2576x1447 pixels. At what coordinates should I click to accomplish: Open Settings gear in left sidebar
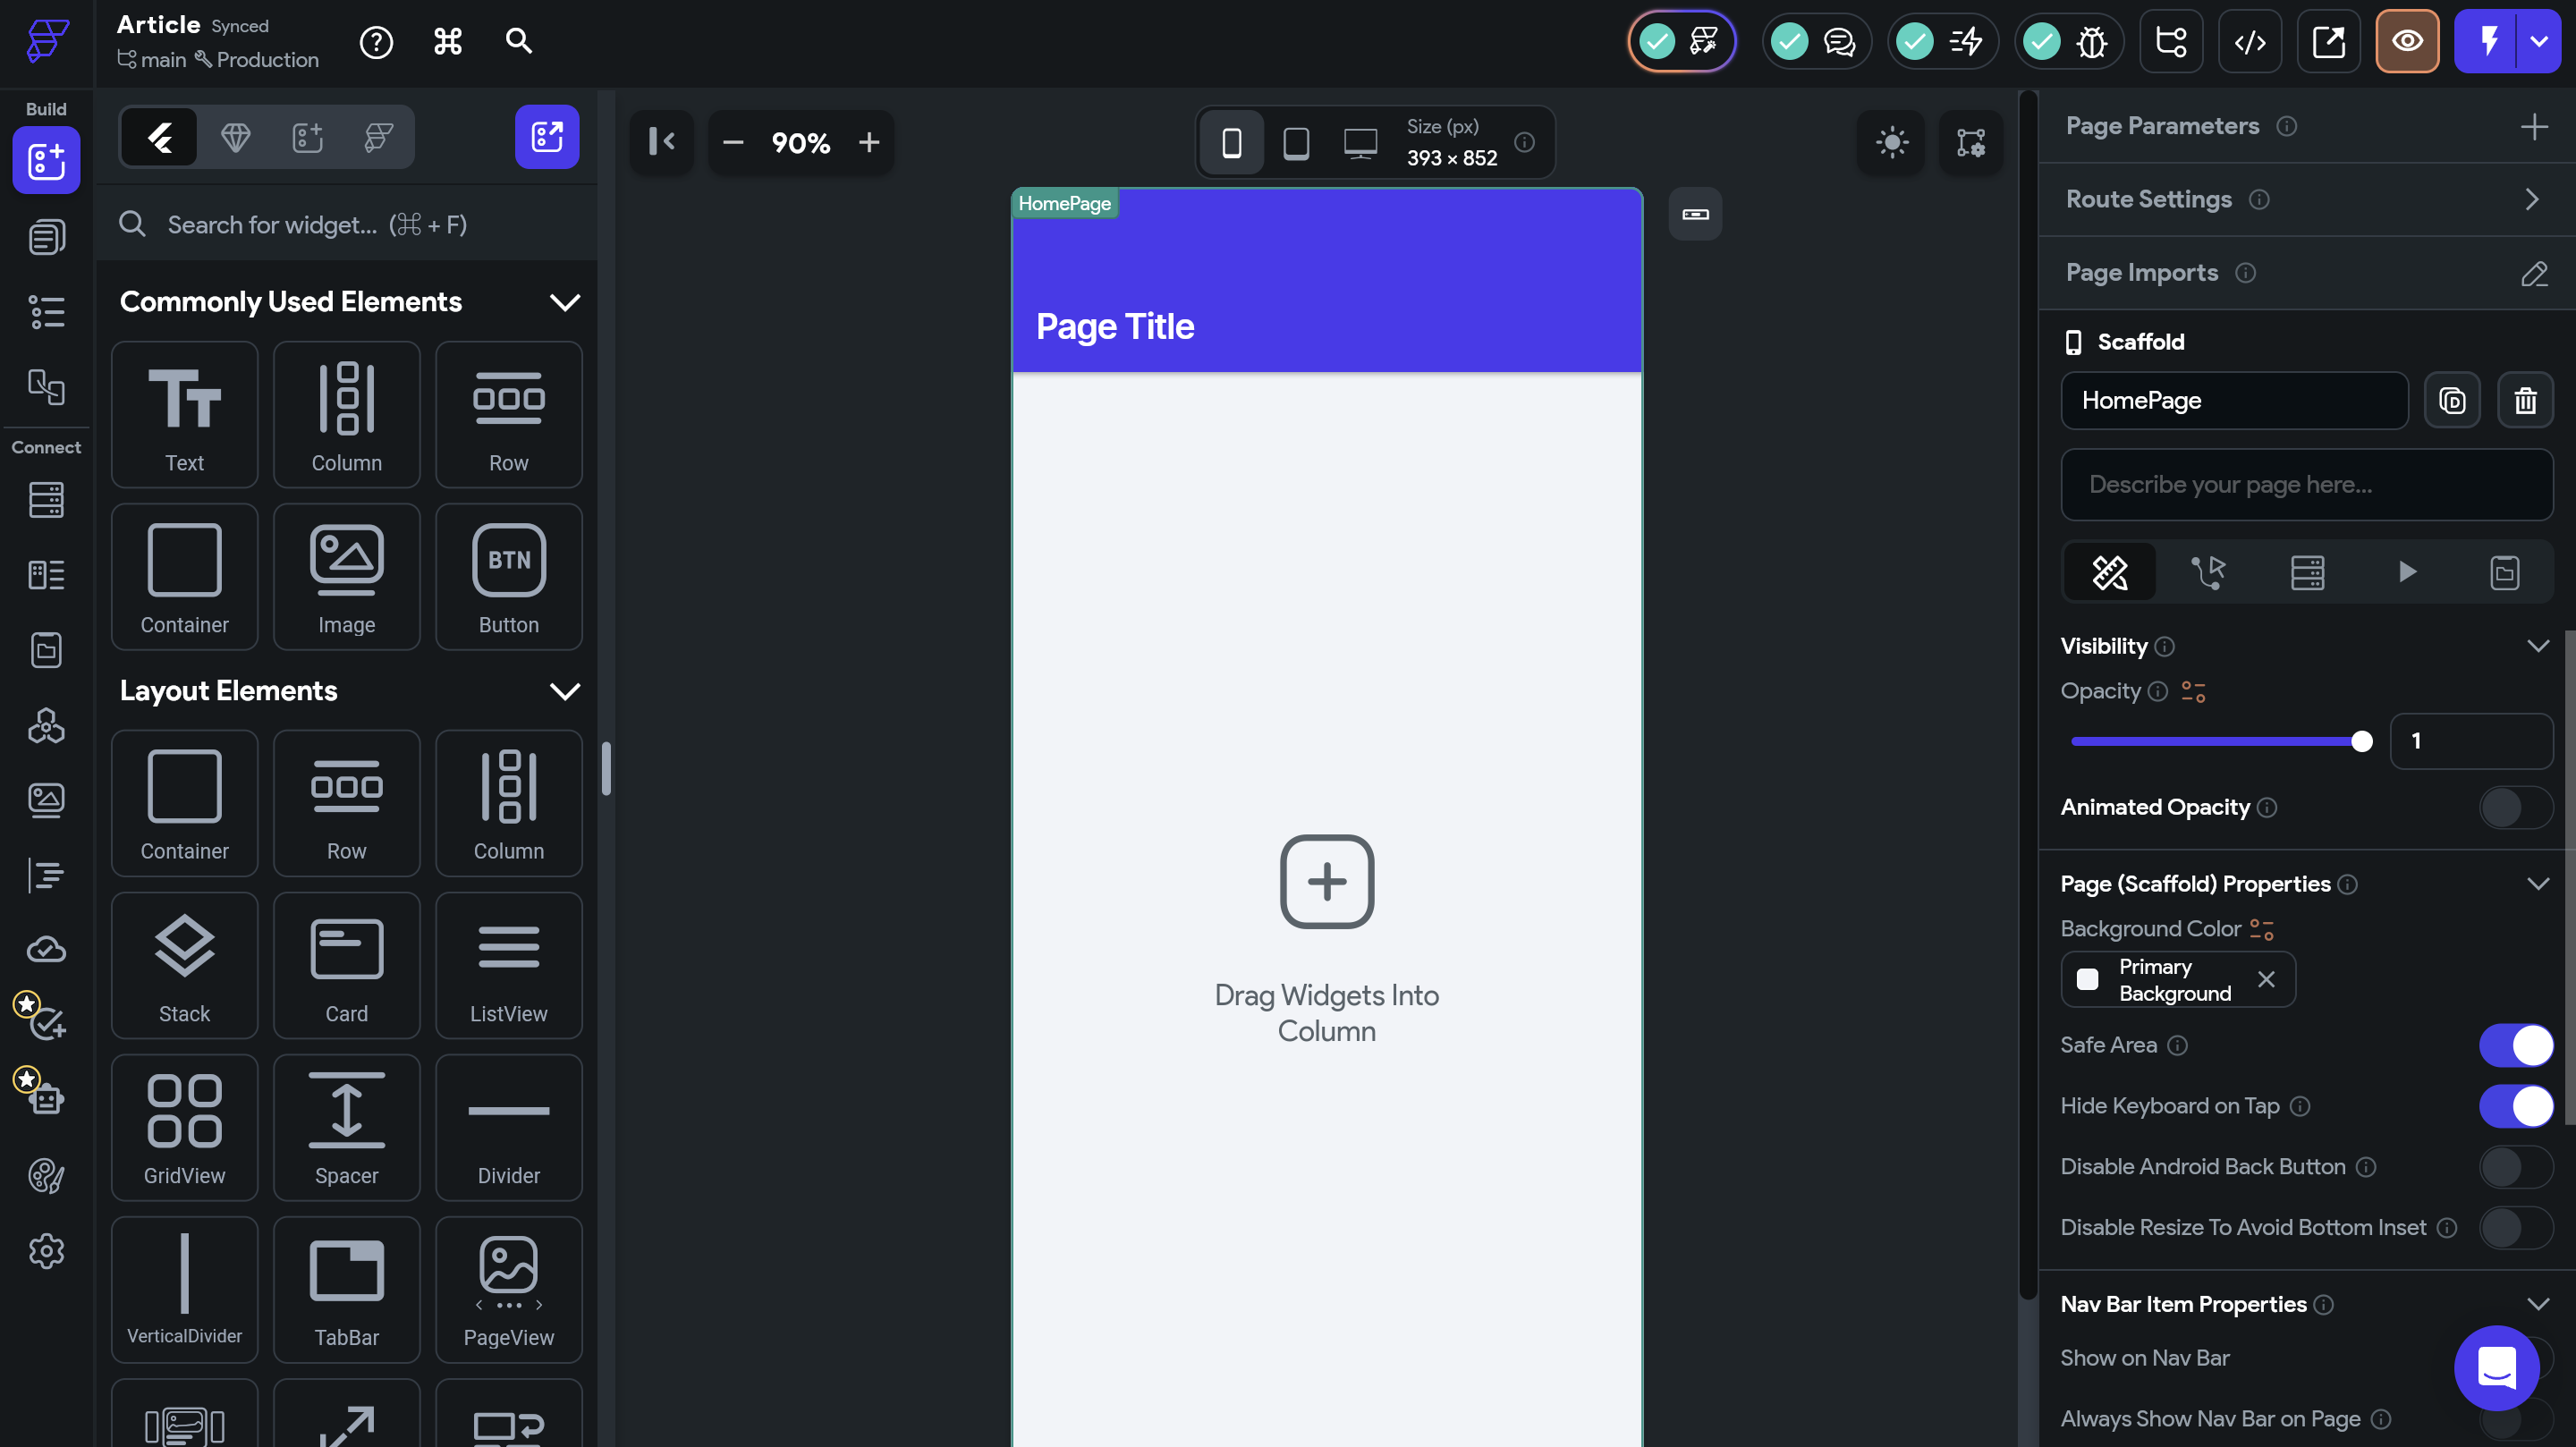[x=46, y=1251]
